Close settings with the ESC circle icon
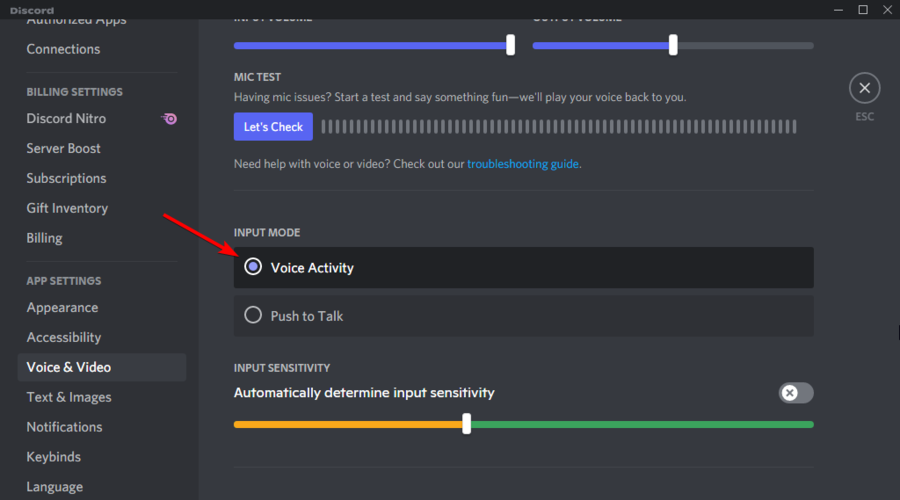 coord(864,88)
